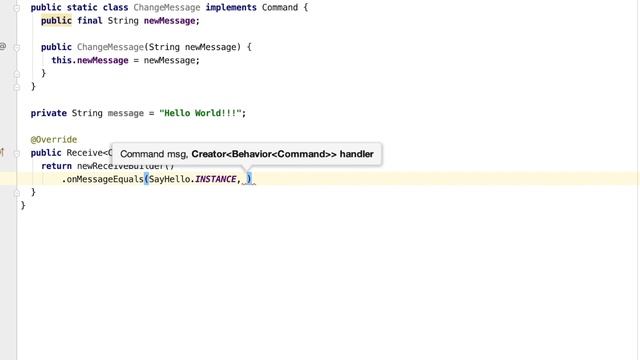Image resolution: width=640 pixels, height=360 pixels.
Task: Click the italic 'INSTANCE' constant
Action: pos(216,179)
